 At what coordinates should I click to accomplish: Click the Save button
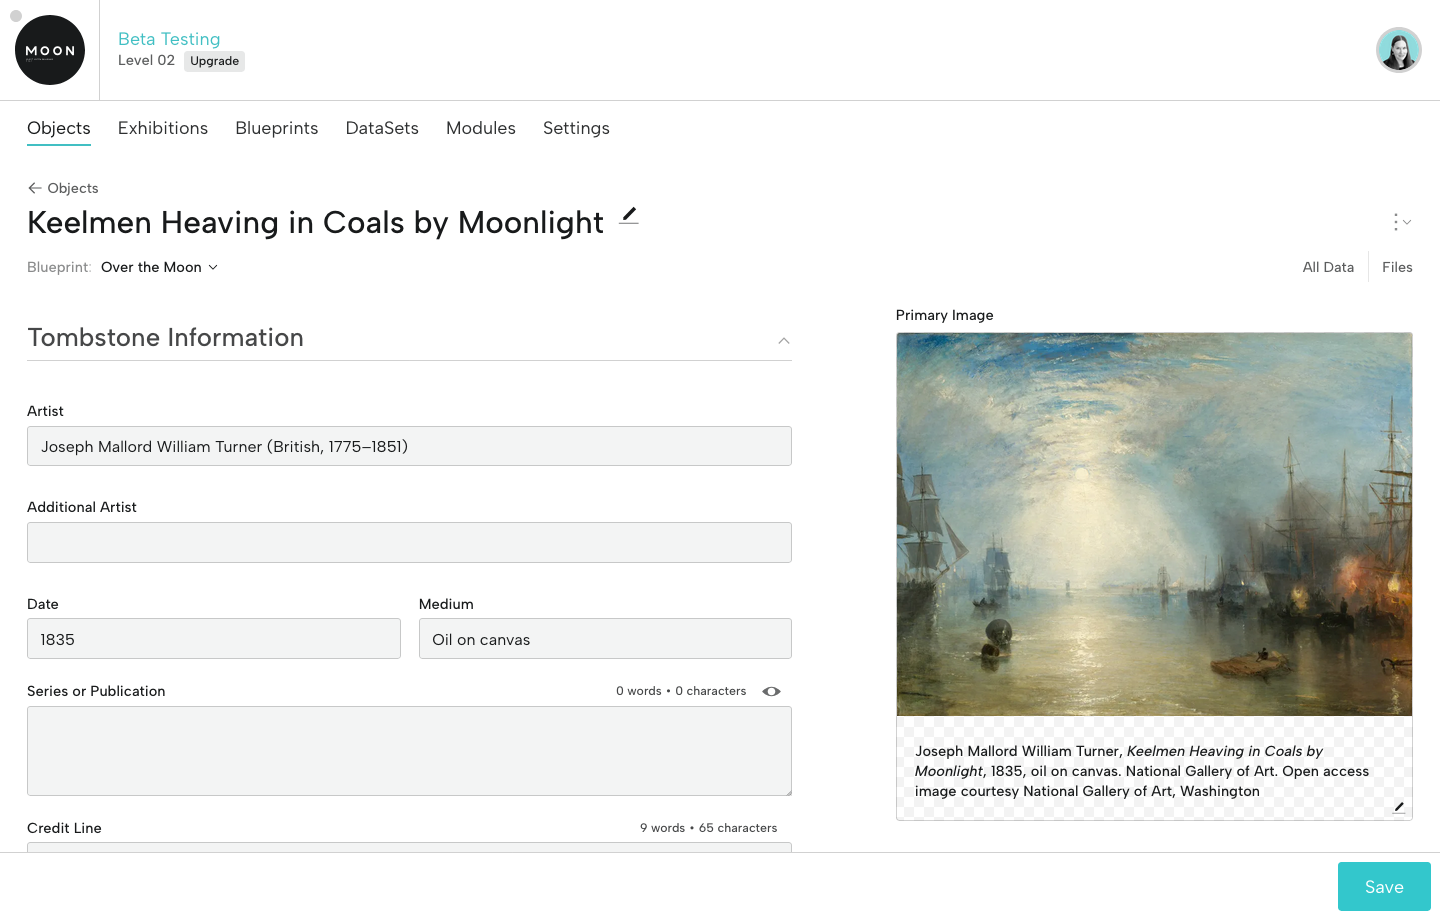[1384, 887]
